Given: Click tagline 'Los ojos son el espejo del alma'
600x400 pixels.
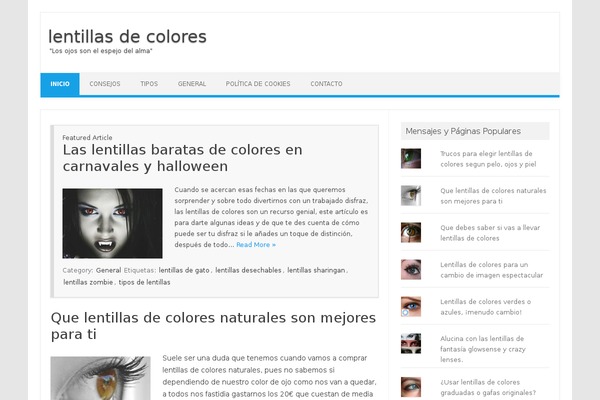Looking at the screenshot, I should click(101, 51).
